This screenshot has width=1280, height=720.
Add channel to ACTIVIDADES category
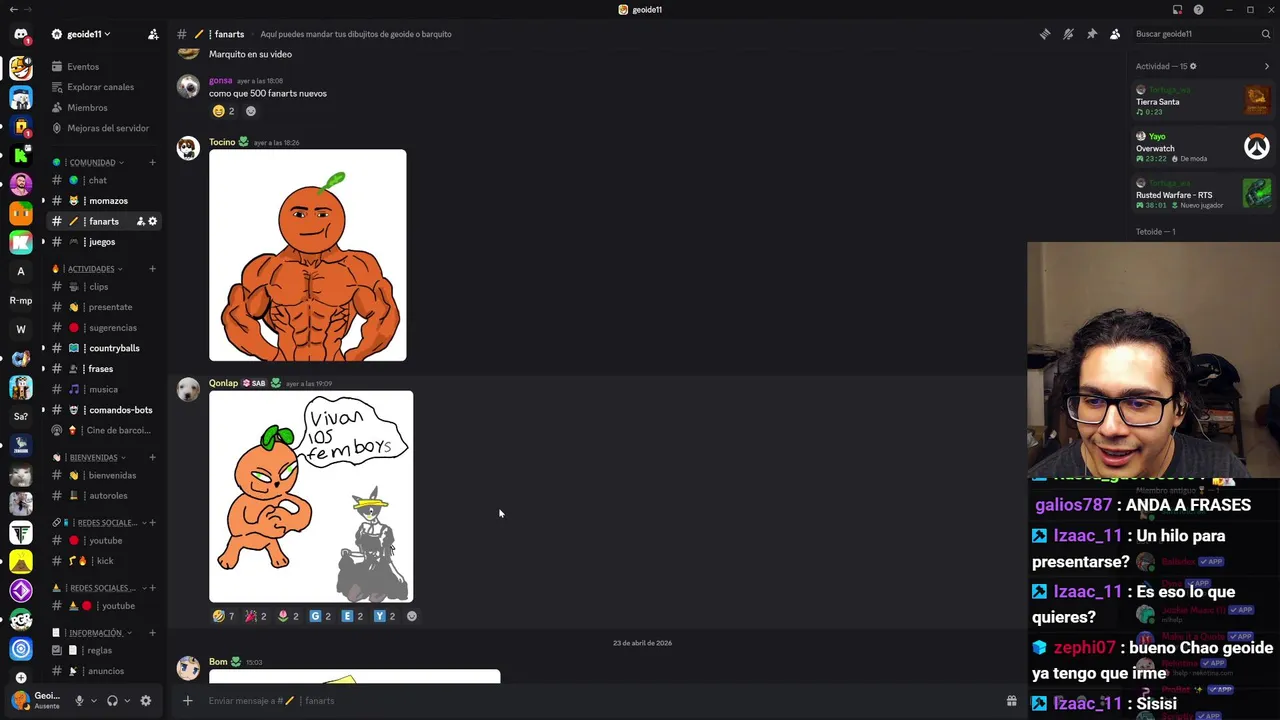click(152, 268)
